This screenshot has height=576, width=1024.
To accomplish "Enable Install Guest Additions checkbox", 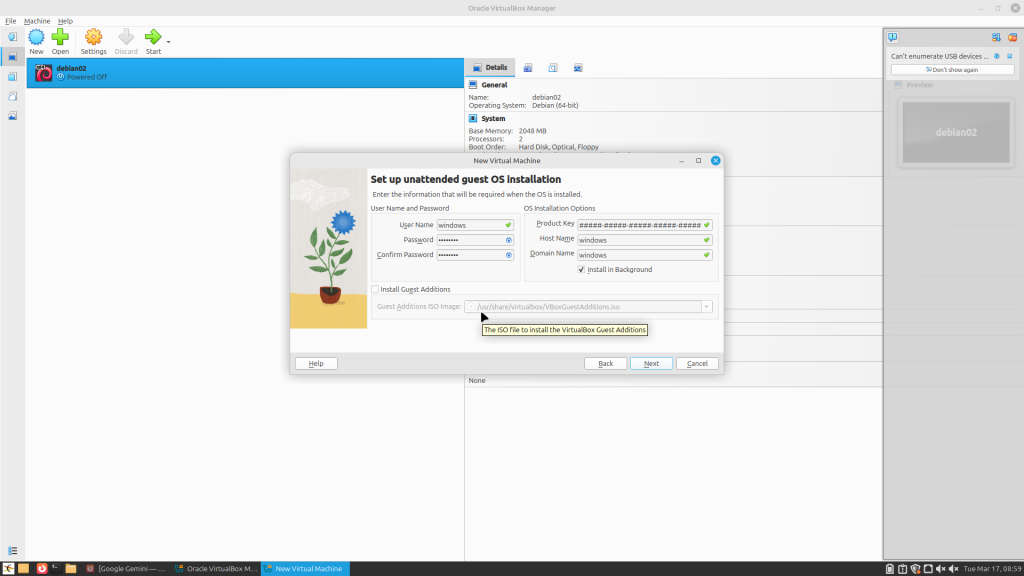I will click(x=375, y=289).
